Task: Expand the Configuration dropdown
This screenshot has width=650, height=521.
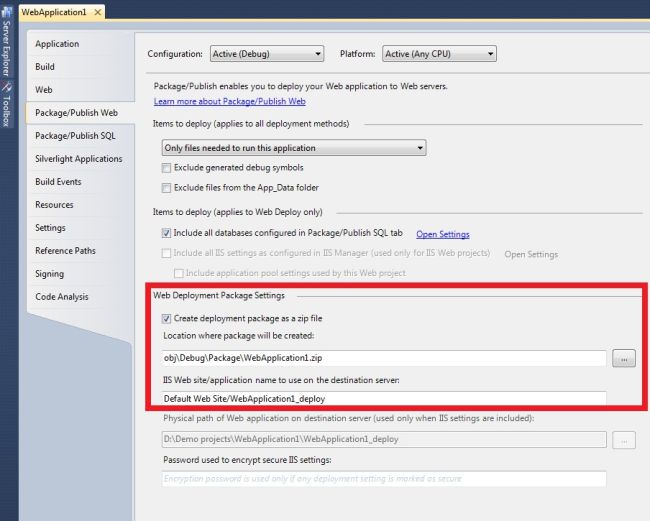Action: tap(267, 54)
